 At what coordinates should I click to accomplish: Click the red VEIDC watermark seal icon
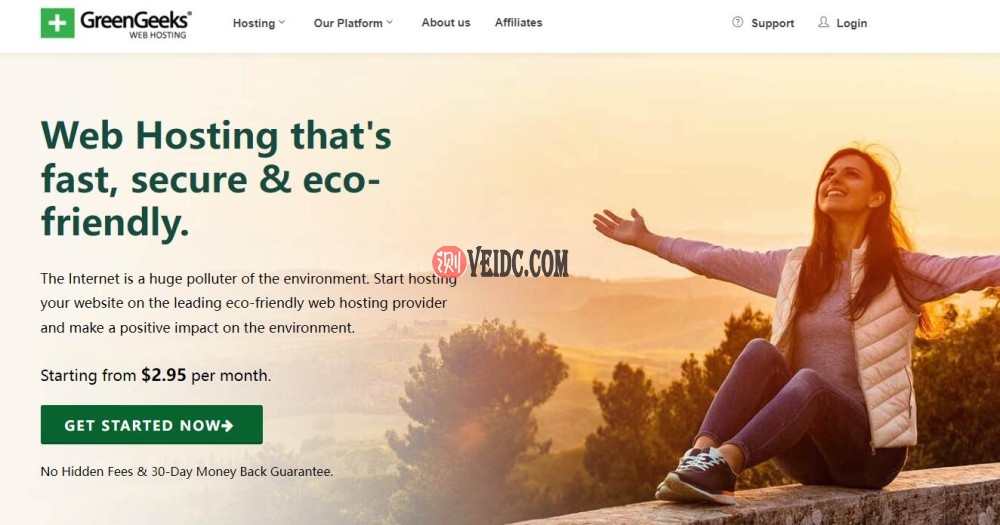pyautogui.click(x=449, y=262)
